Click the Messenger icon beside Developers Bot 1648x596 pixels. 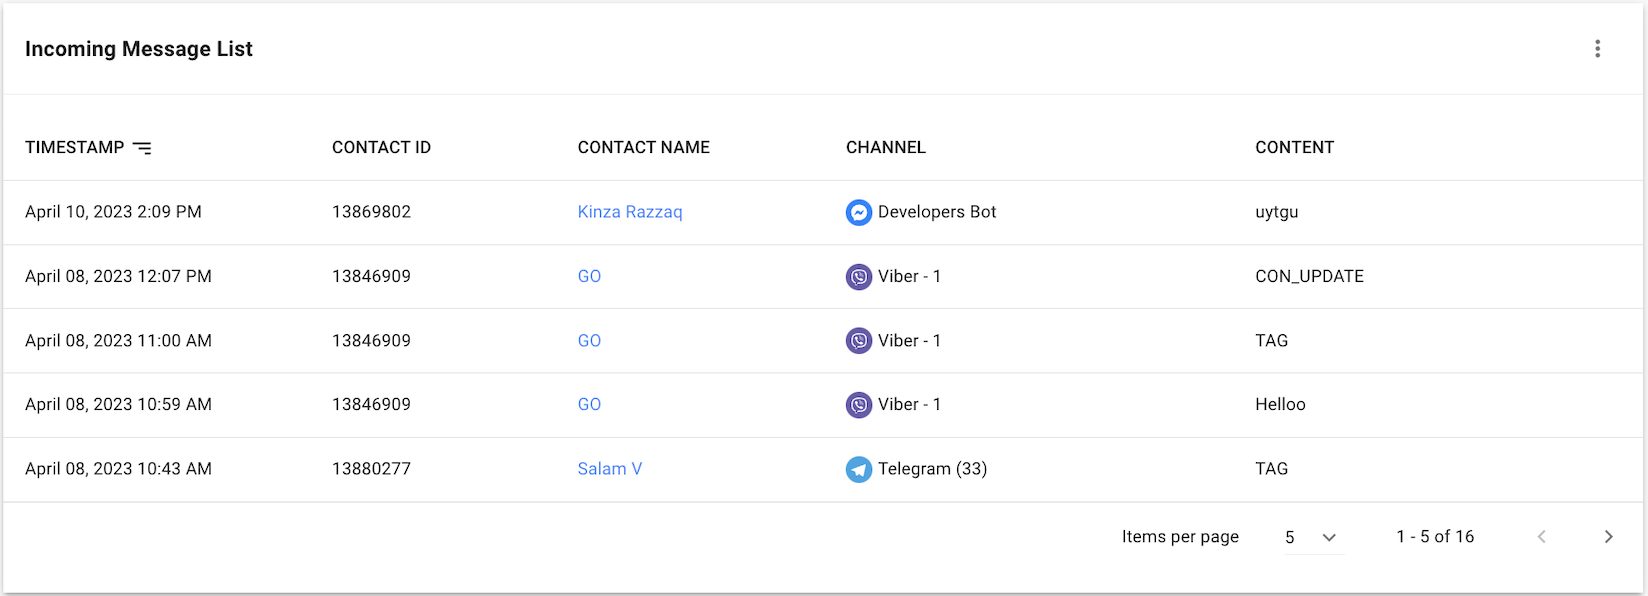pyautogui.click(x=858, y=212)
